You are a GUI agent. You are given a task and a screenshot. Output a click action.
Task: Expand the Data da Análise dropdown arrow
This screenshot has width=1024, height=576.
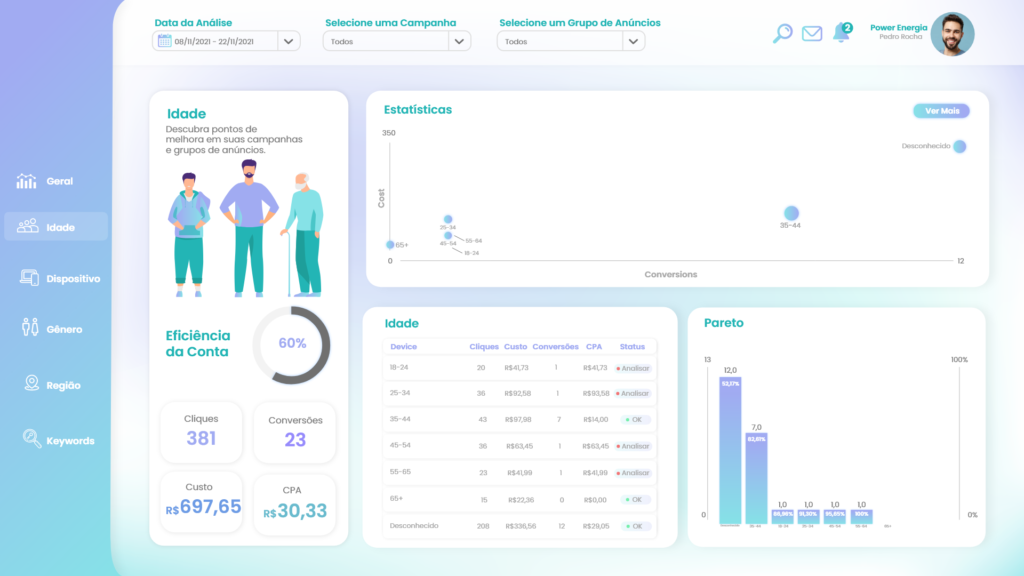tap(288, 41)
